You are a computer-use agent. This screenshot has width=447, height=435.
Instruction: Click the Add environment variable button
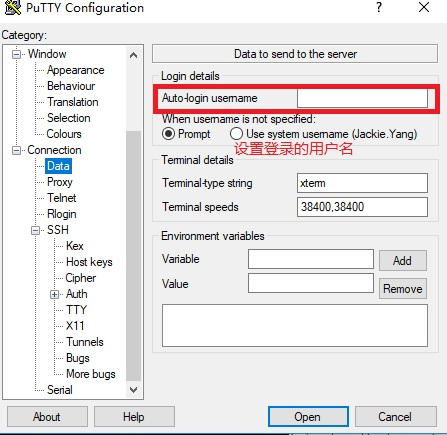[403, 260]
